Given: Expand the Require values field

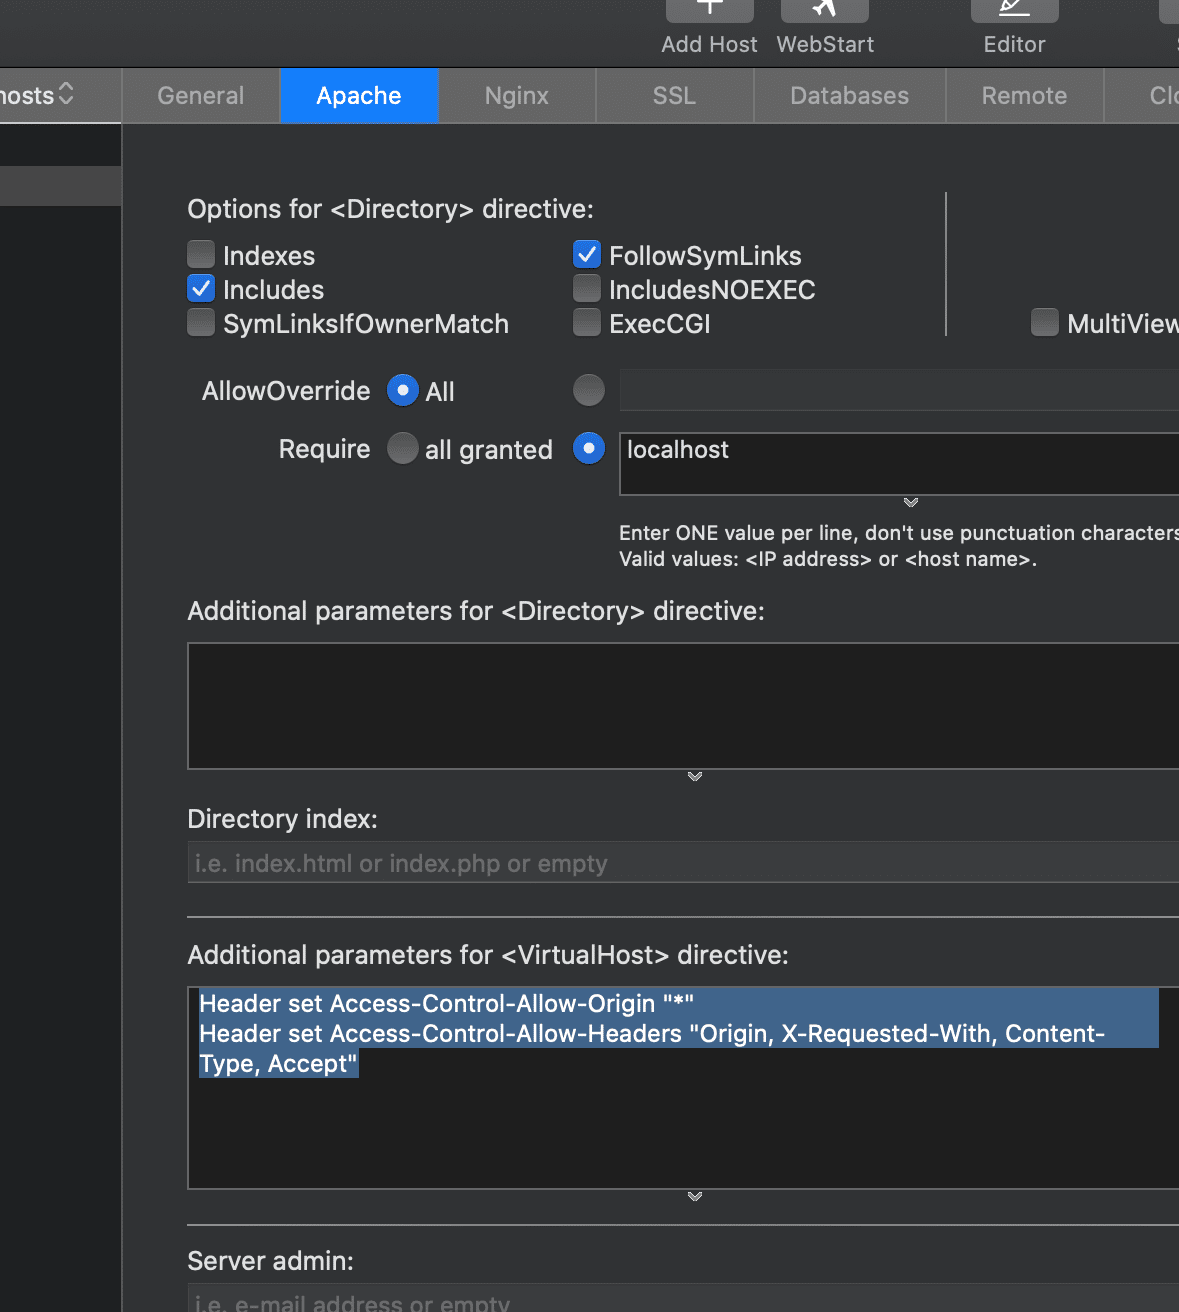Looking at the screenshot, I should point(910,503).
